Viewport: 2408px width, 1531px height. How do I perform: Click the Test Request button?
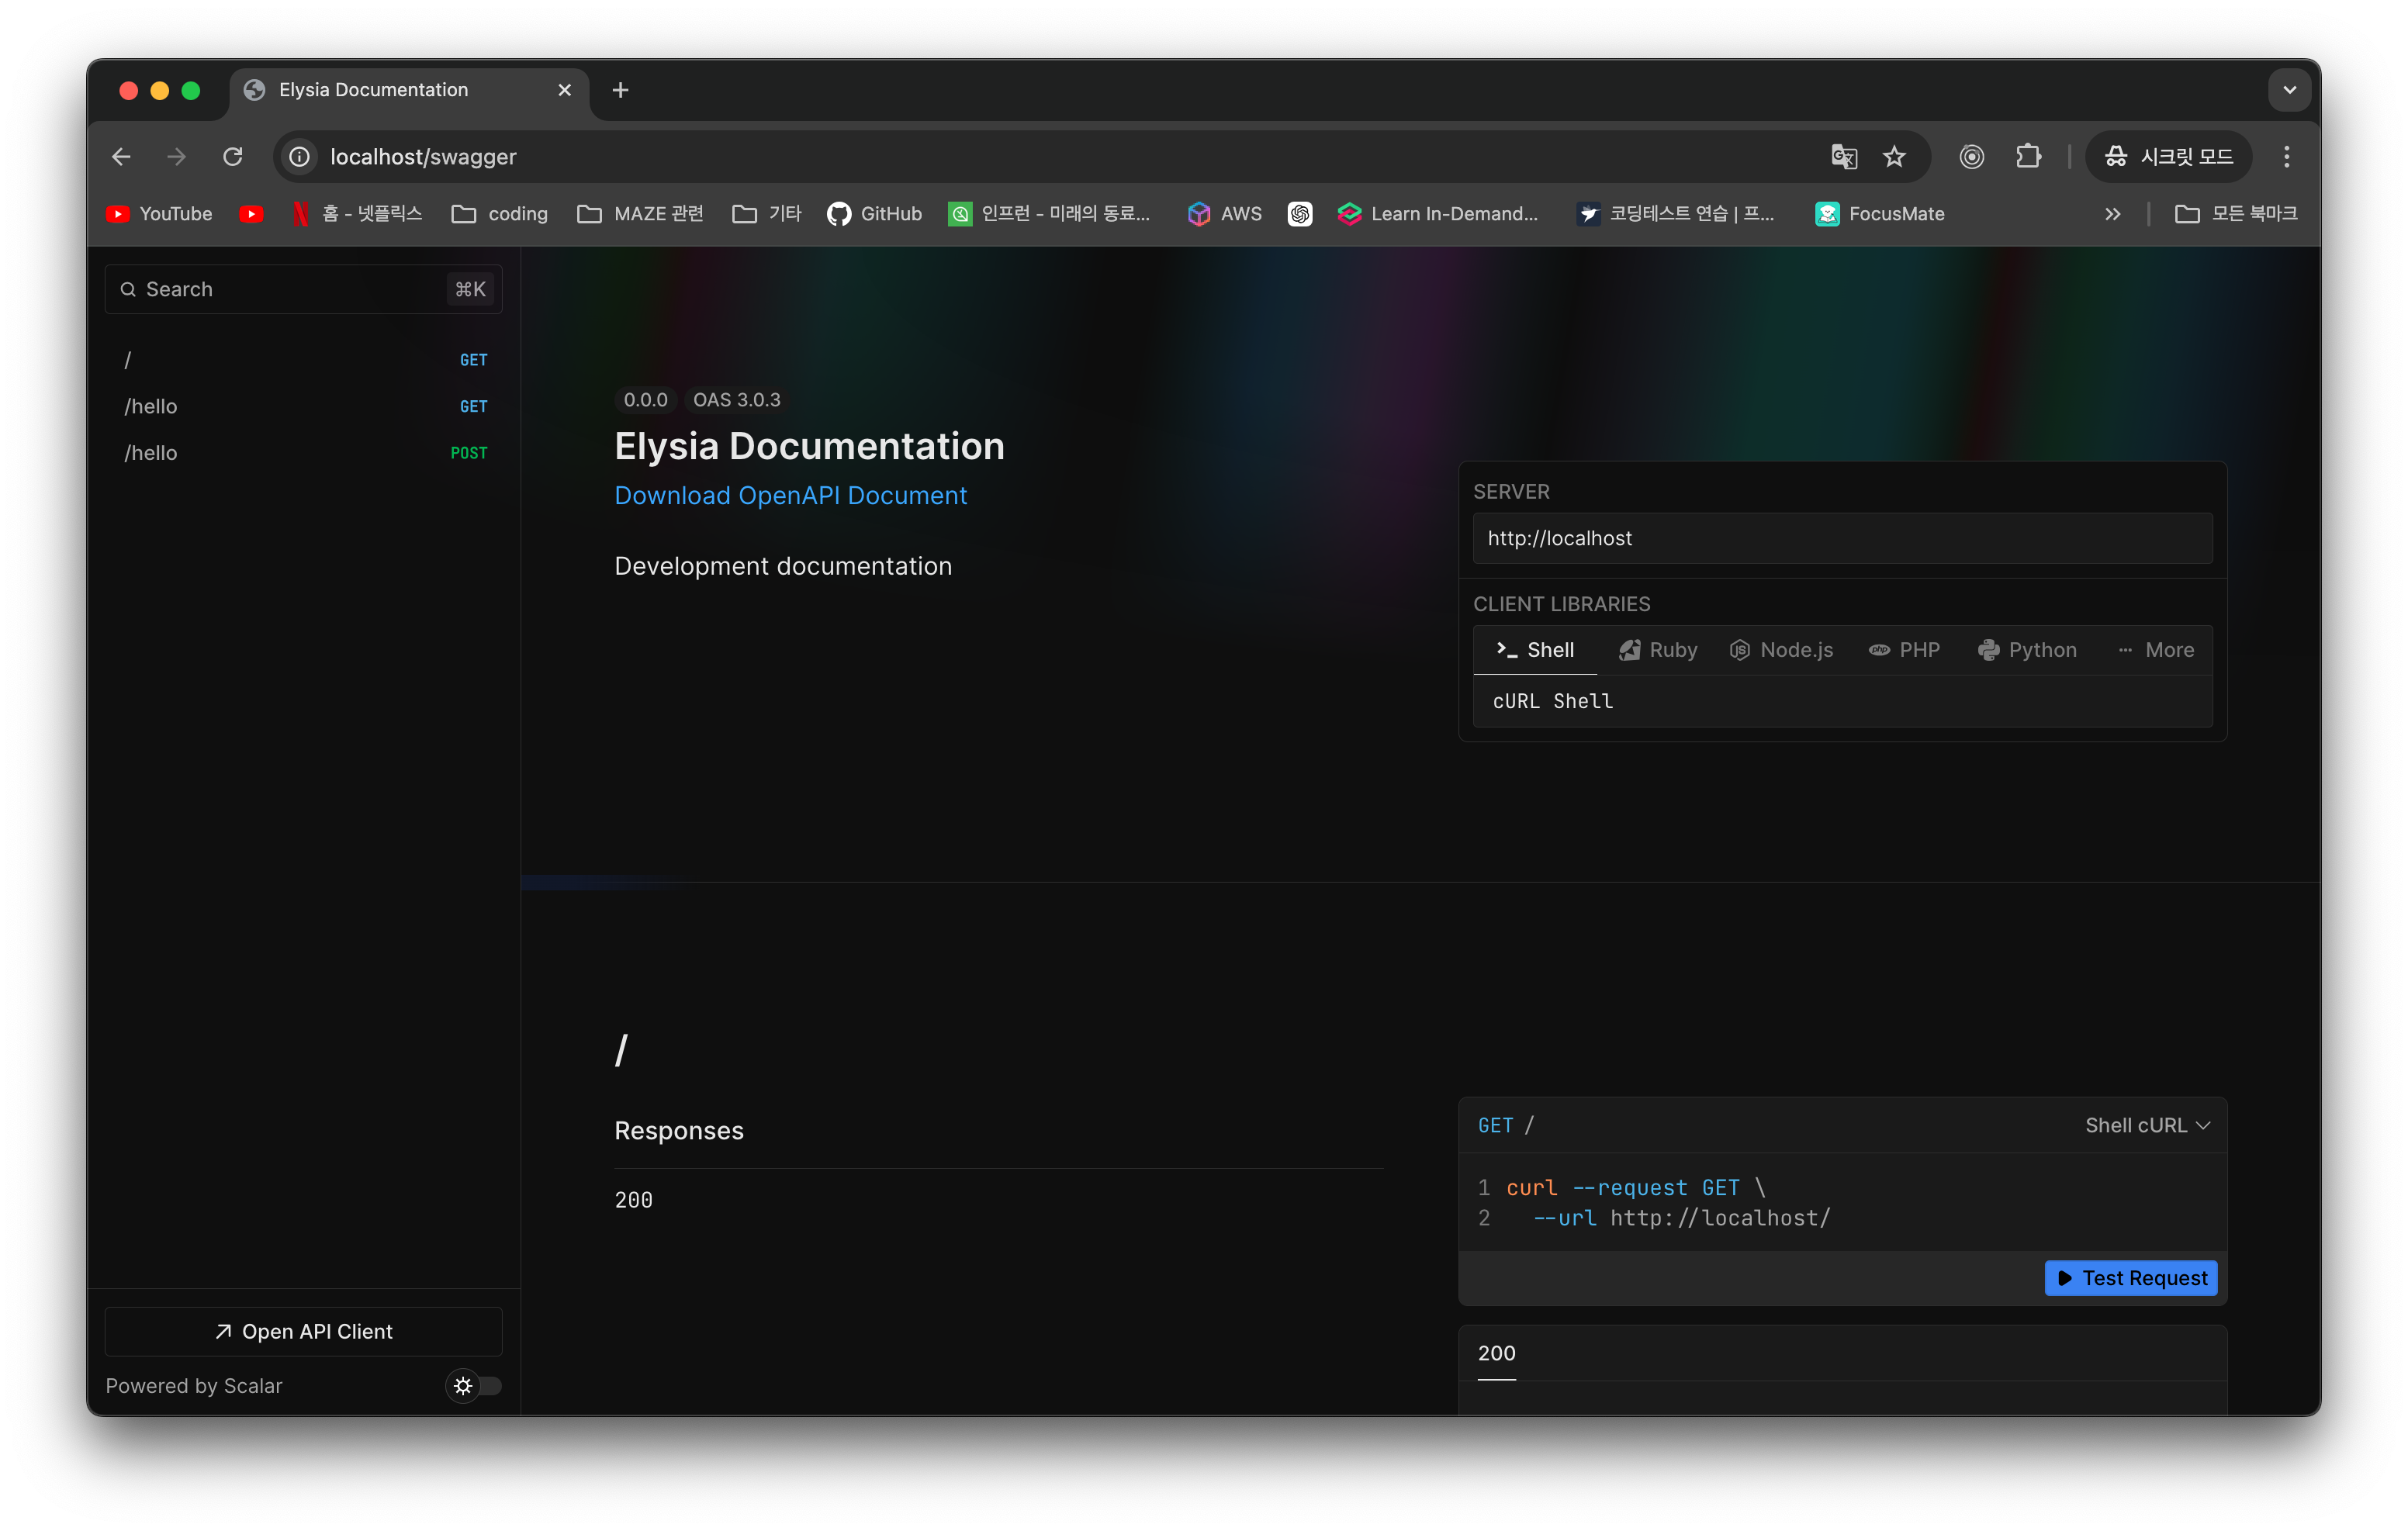pos(2130,1278)
